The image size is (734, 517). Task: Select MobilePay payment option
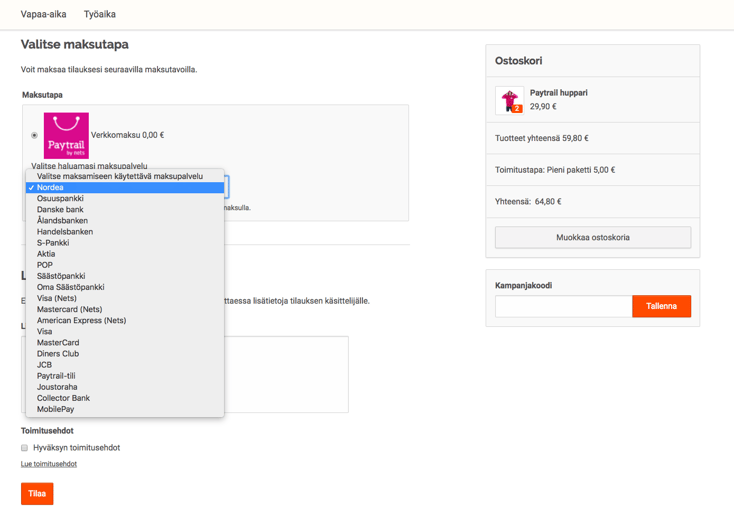click(125, 409)
